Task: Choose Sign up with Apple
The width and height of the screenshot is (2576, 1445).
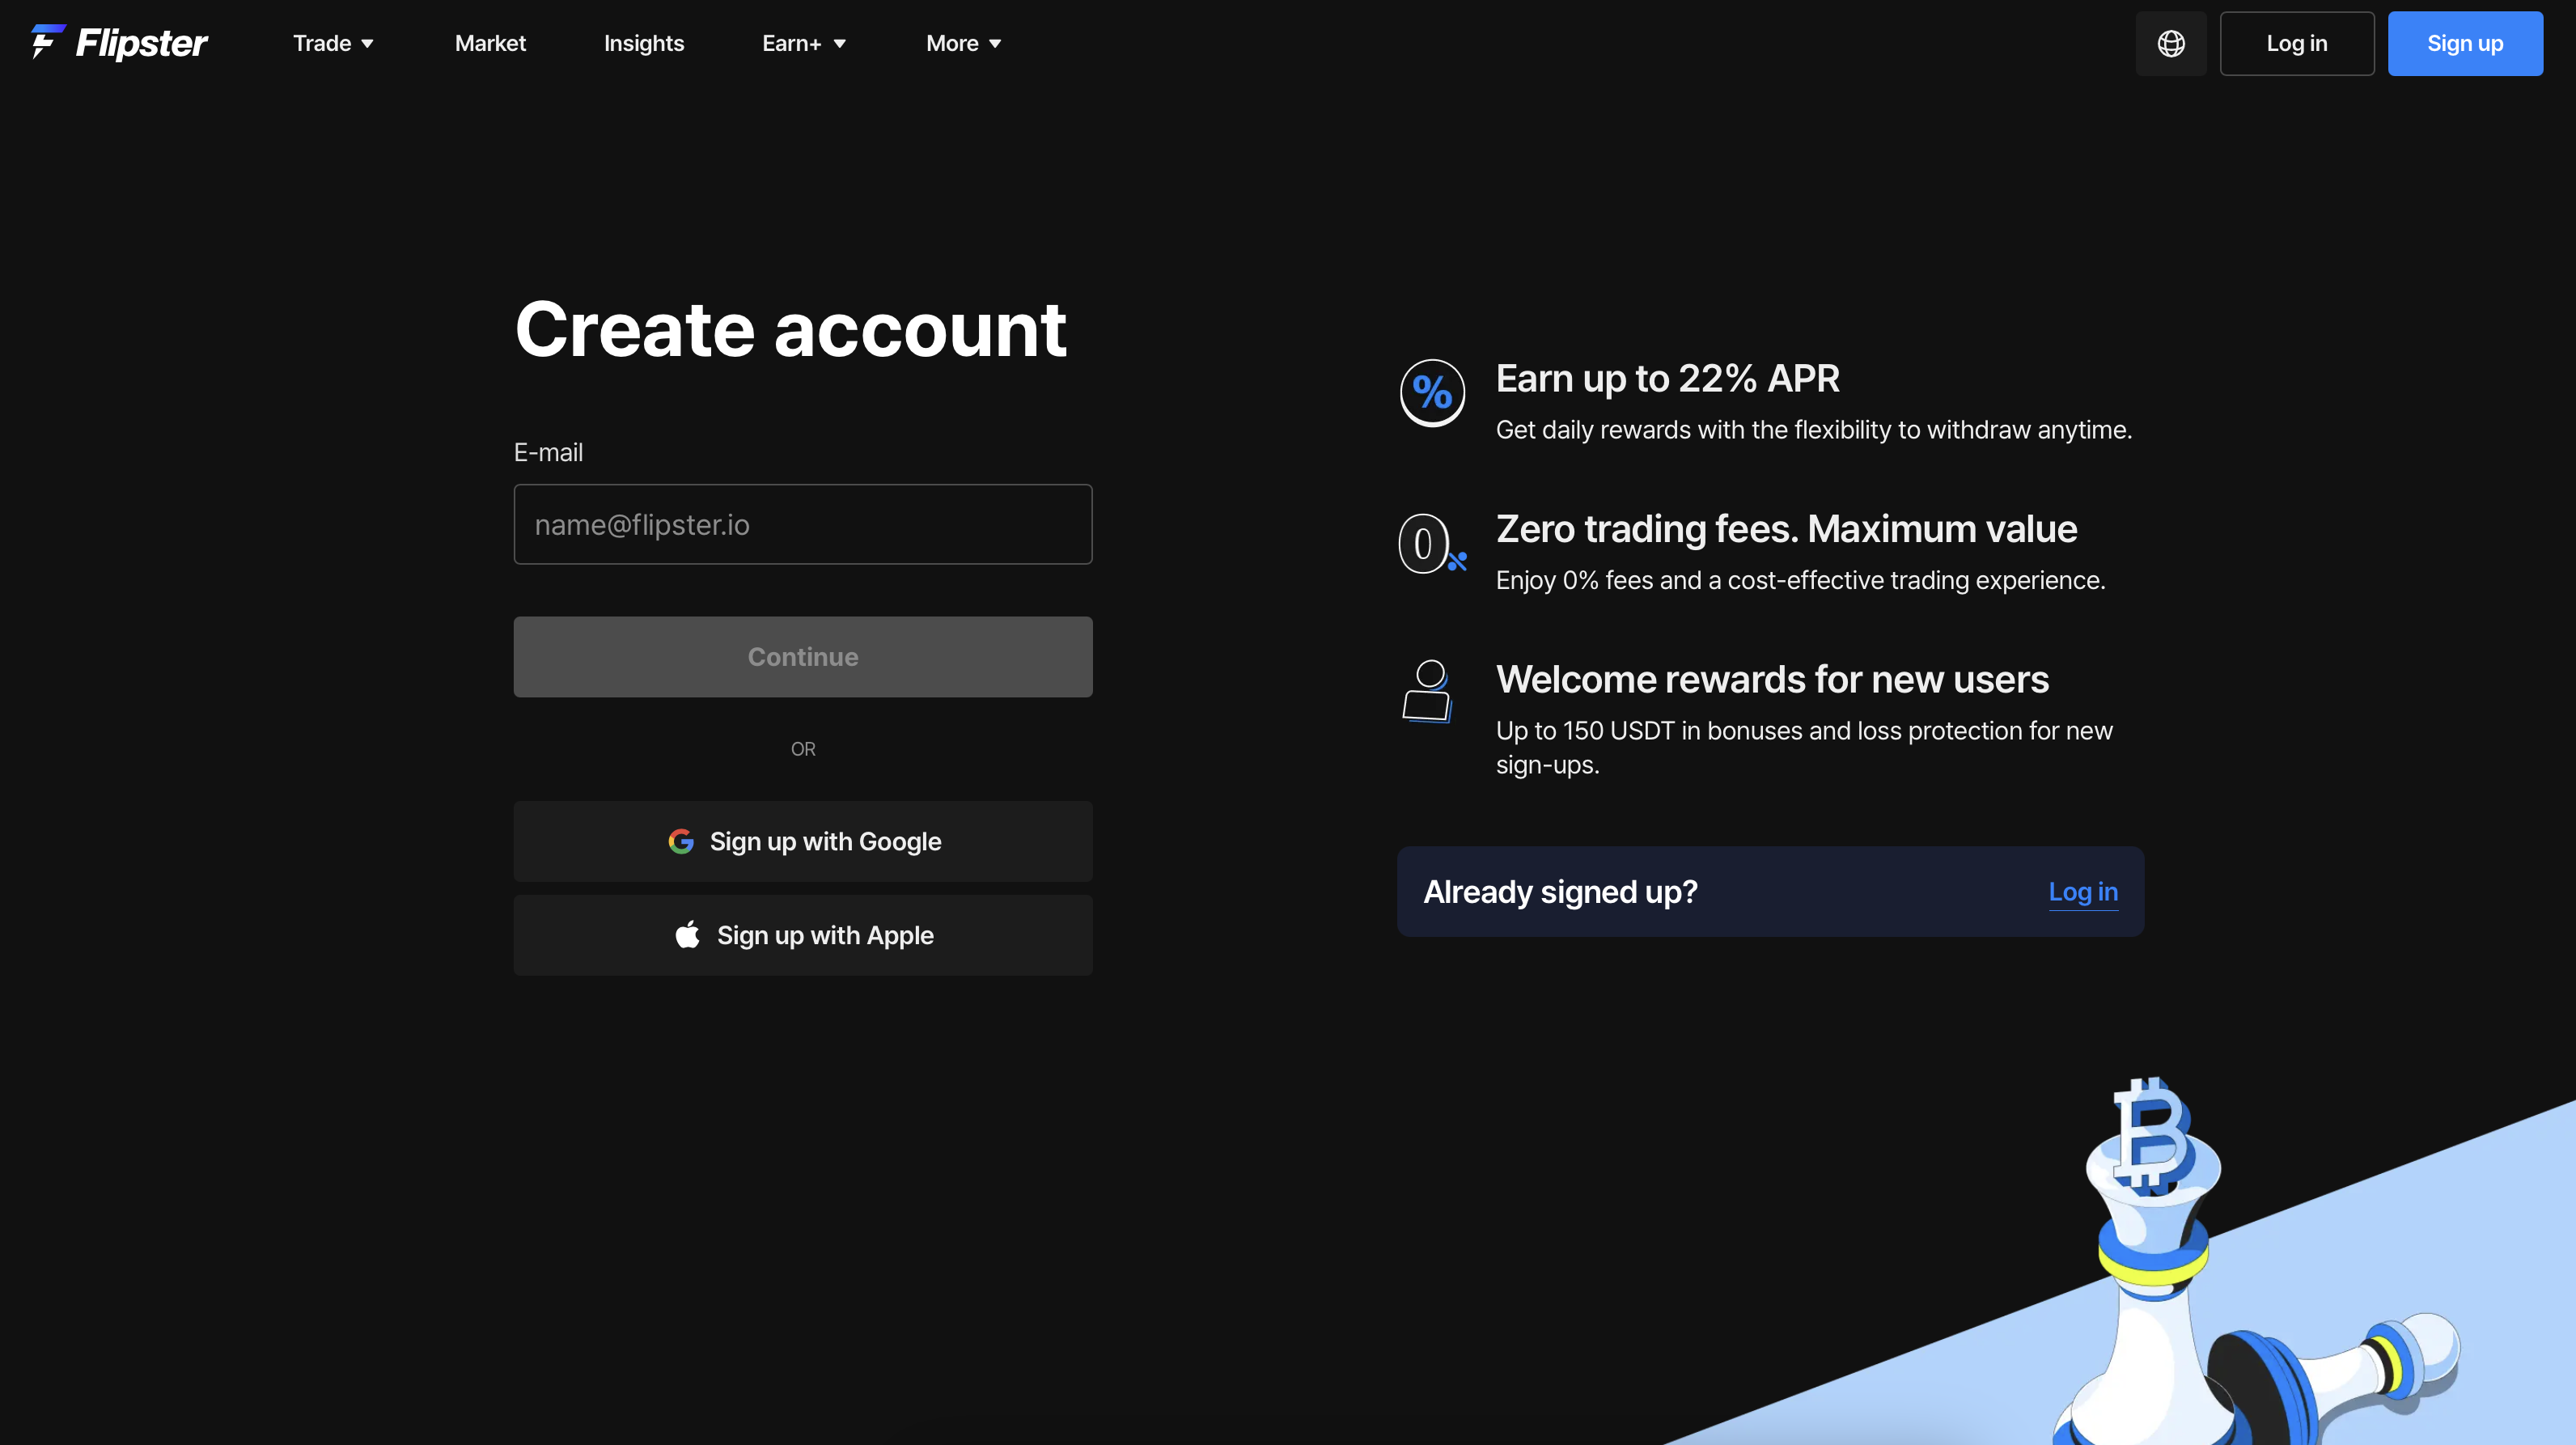Action: coord(803,935)
